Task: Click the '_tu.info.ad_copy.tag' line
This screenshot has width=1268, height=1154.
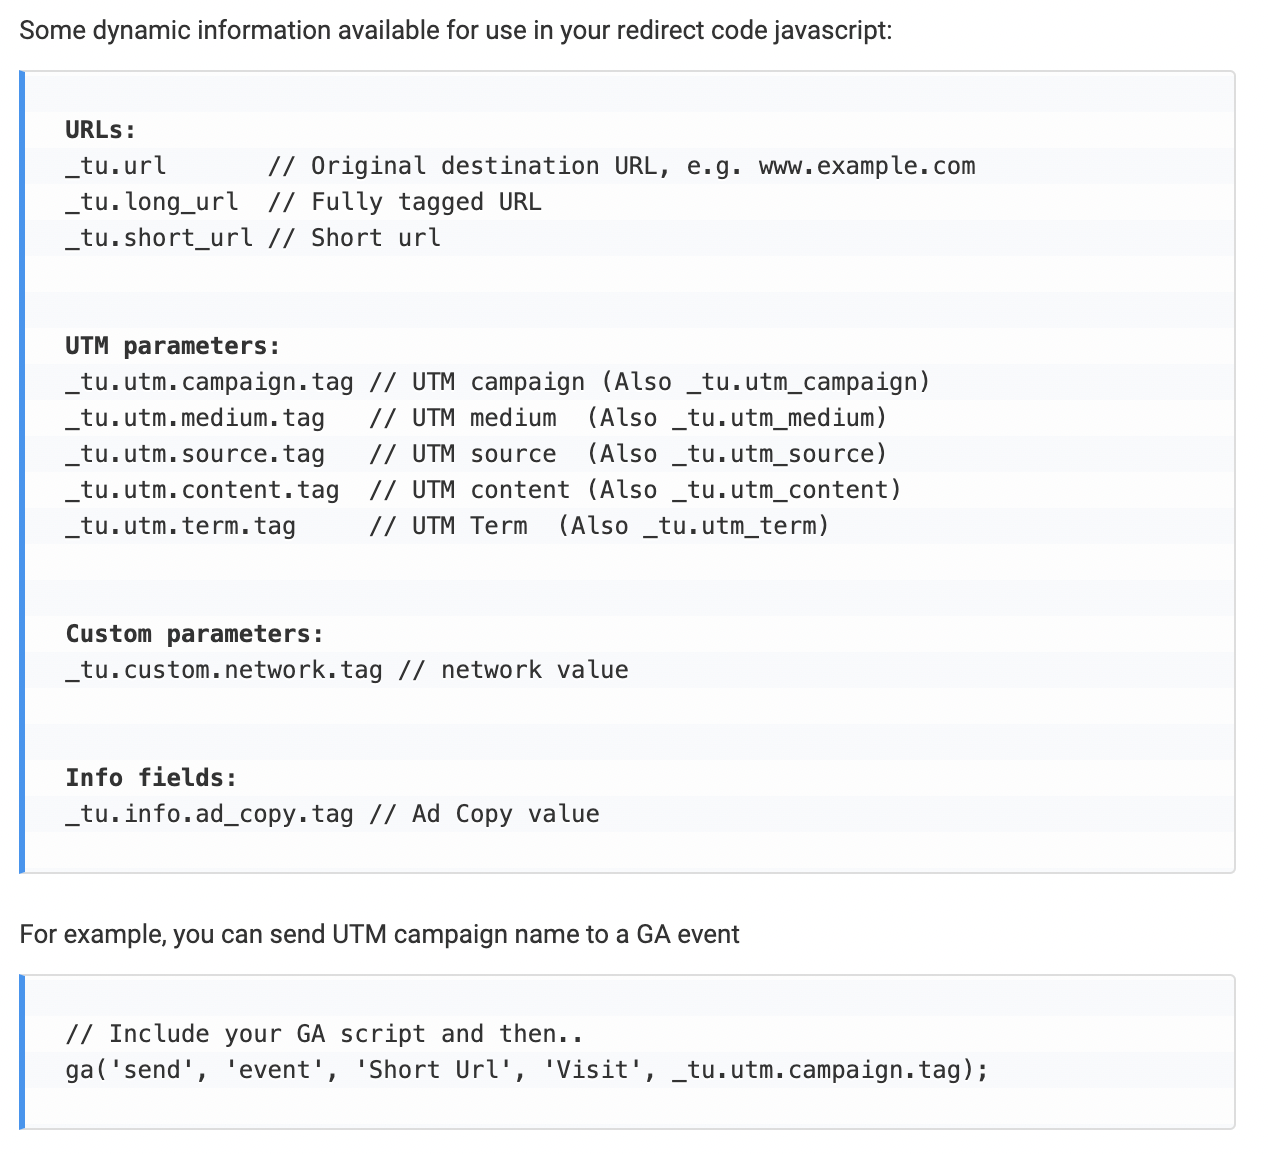Action: point(332,814)
